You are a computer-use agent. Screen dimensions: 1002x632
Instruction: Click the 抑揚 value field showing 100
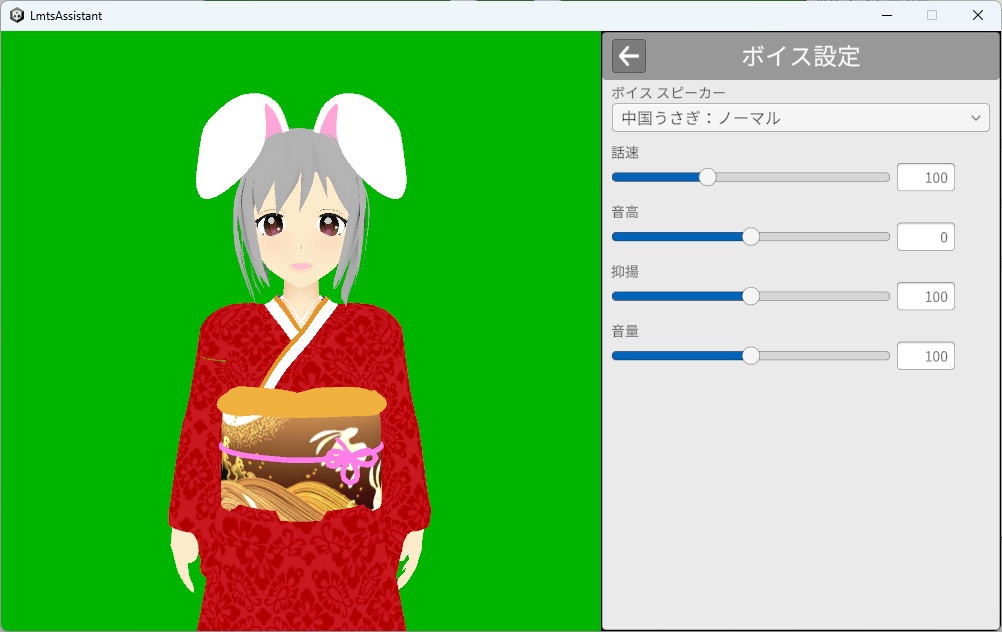(x=925, y=296)
